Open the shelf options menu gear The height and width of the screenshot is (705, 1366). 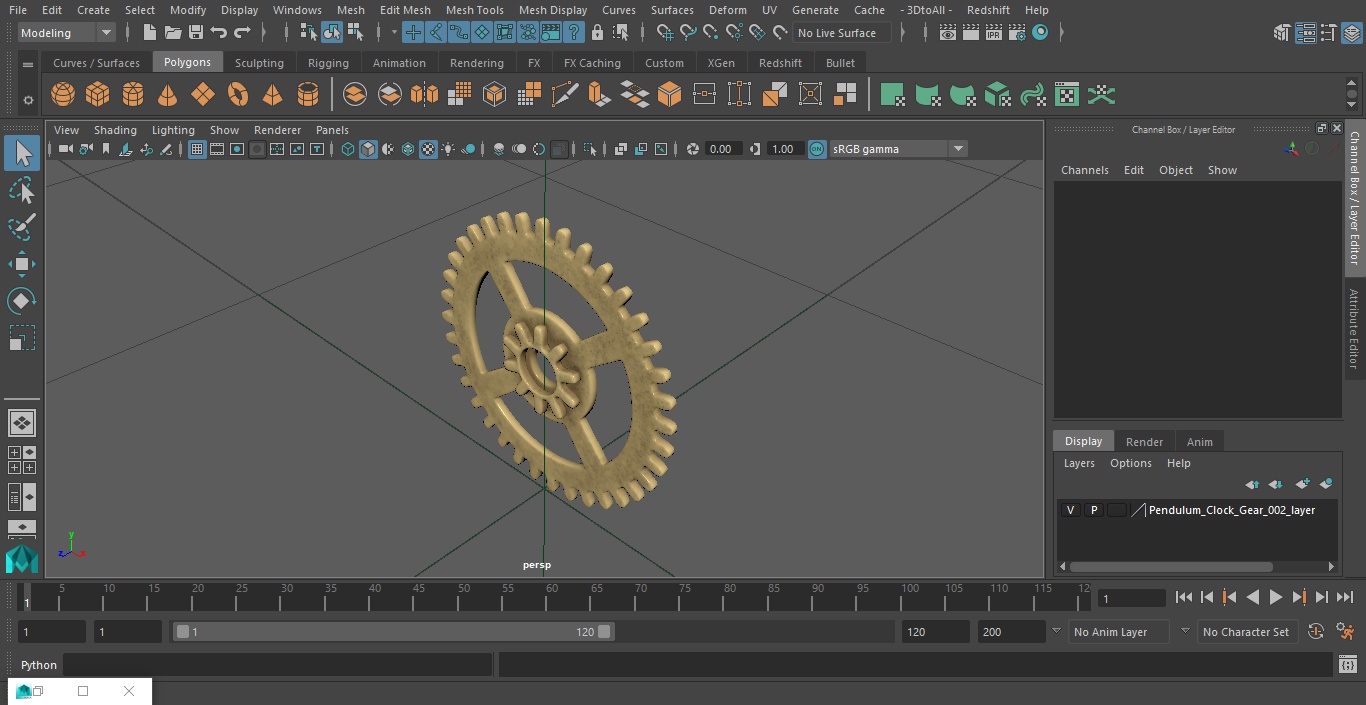pyautogui.click(x=28, y=99)
